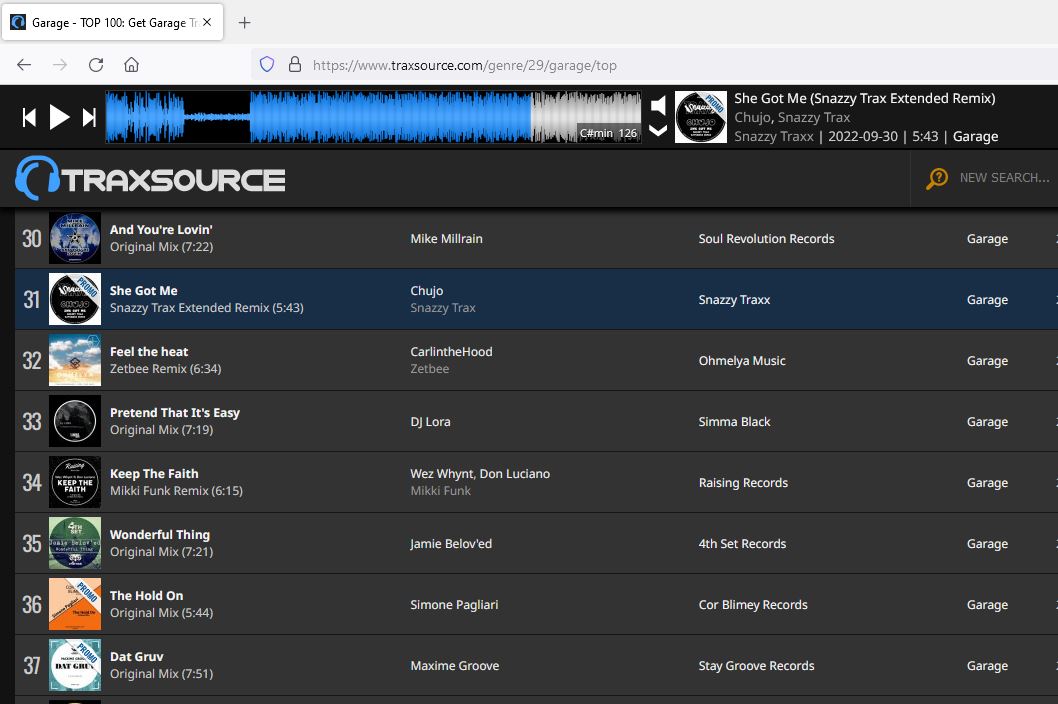Open a new browser tab
This screenshot has width=1058, height=704.
click(x=244, y=23)
